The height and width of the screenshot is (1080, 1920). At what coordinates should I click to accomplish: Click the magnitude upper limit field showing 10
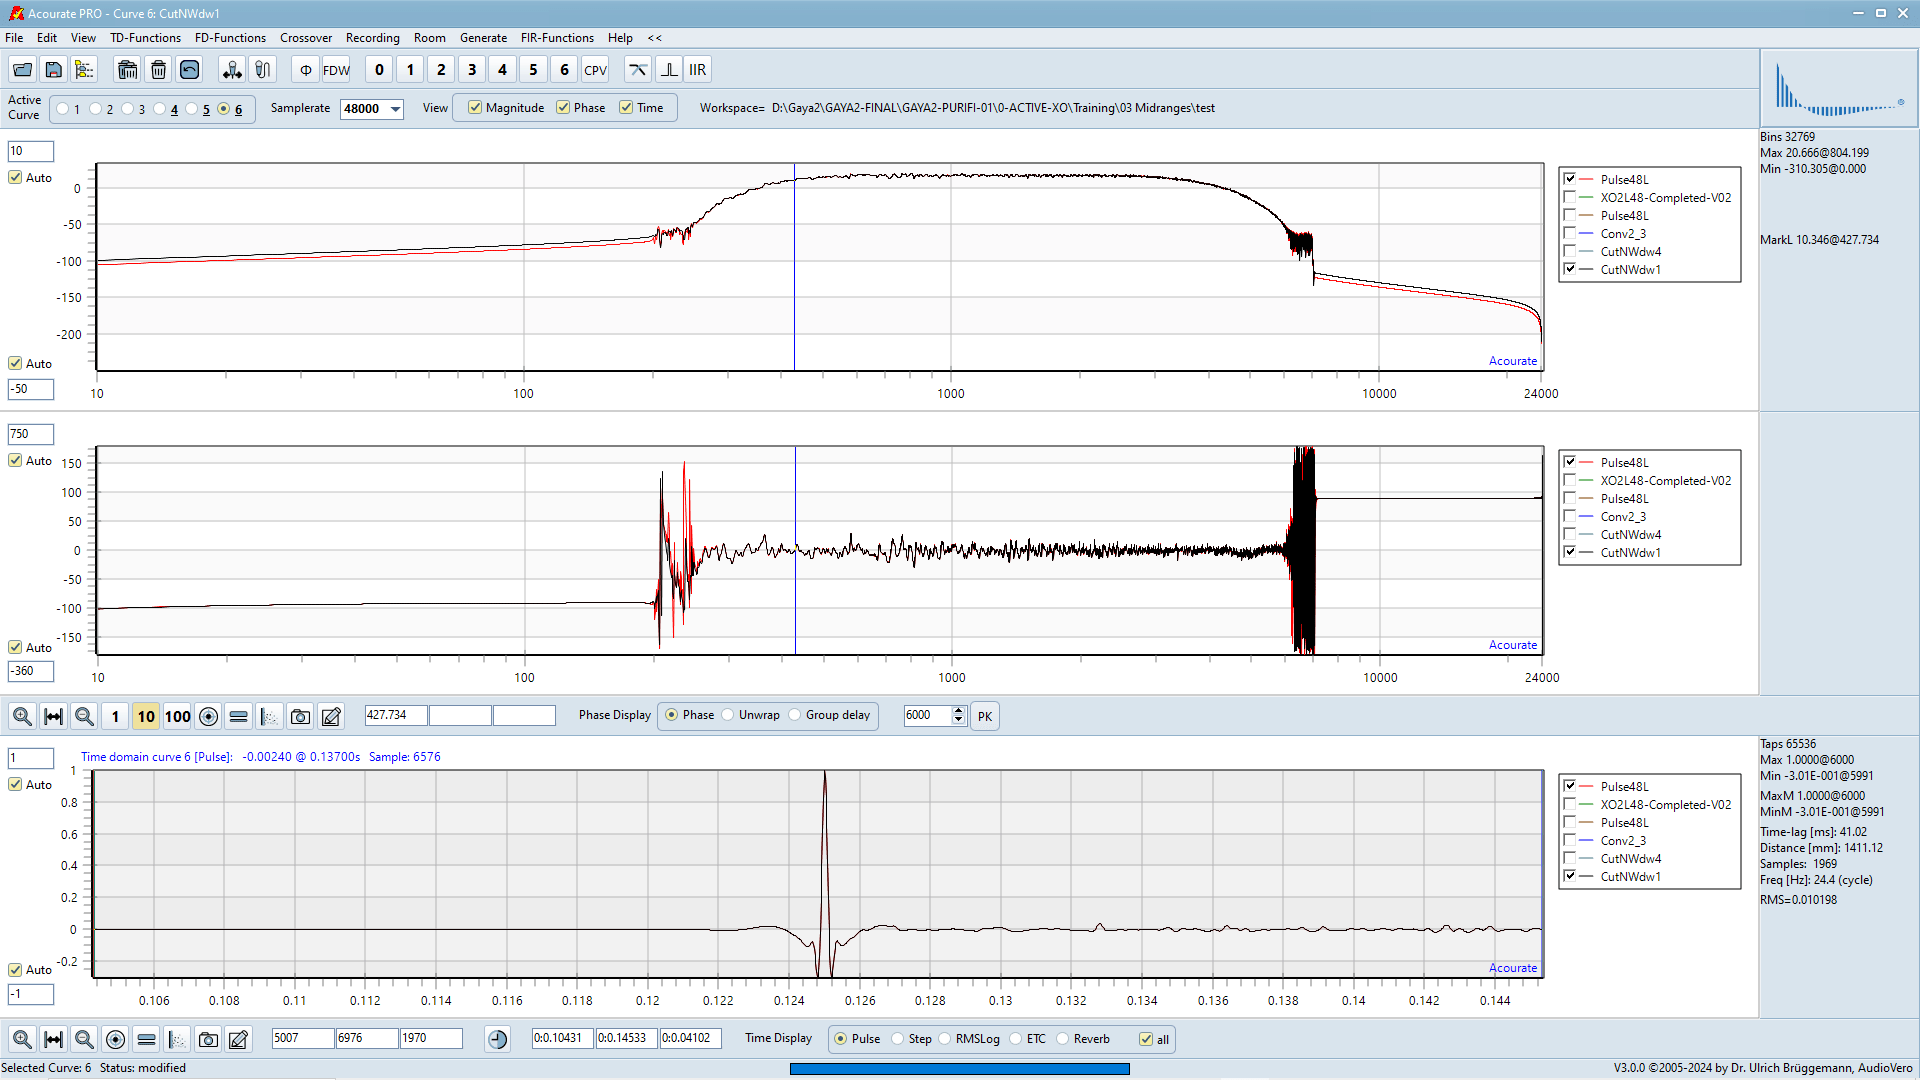(x=31, y=151)
